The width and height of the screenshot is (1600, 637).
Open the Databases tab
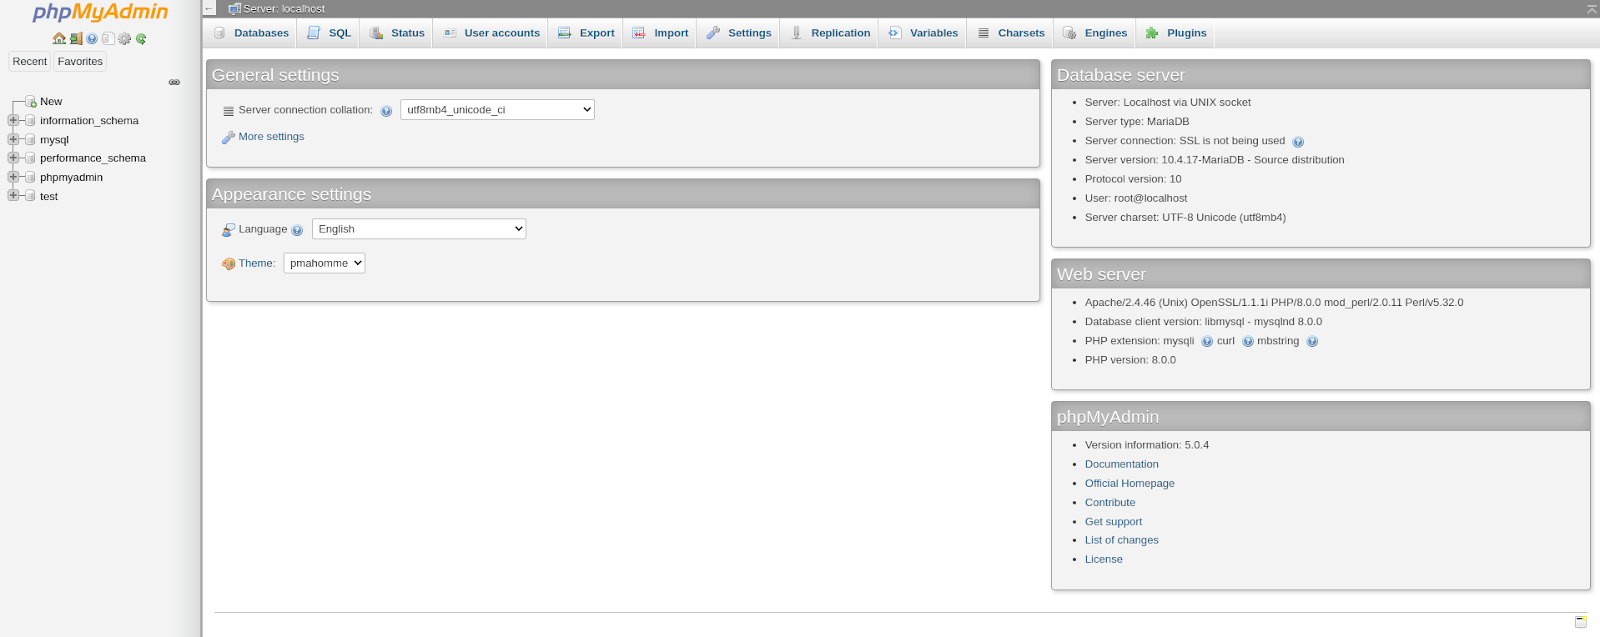pos(251,33)
